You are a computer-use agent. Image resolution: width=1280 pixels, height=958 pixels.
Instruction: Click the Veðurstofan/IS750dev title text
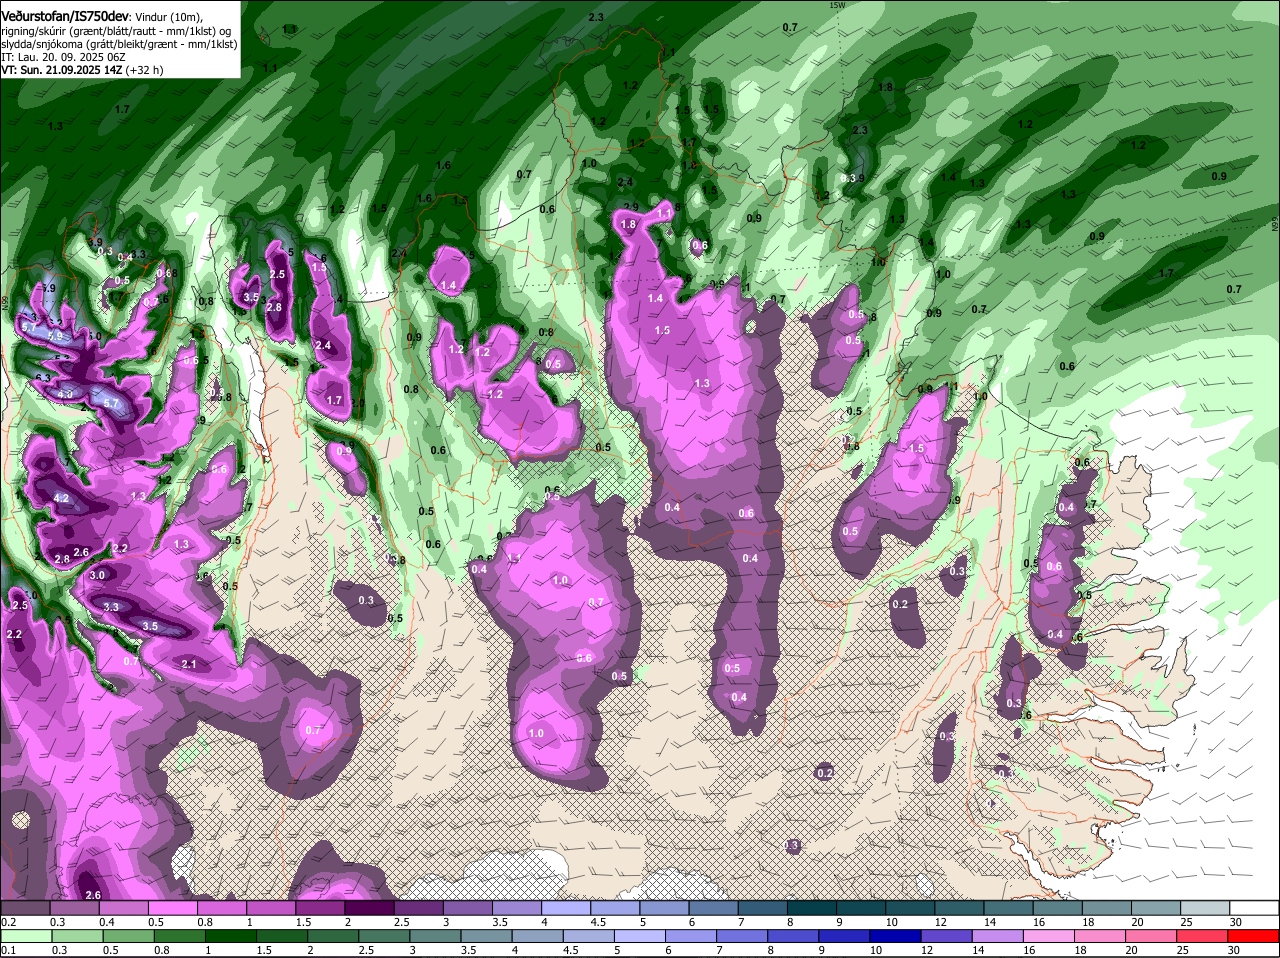coord(64,17)
